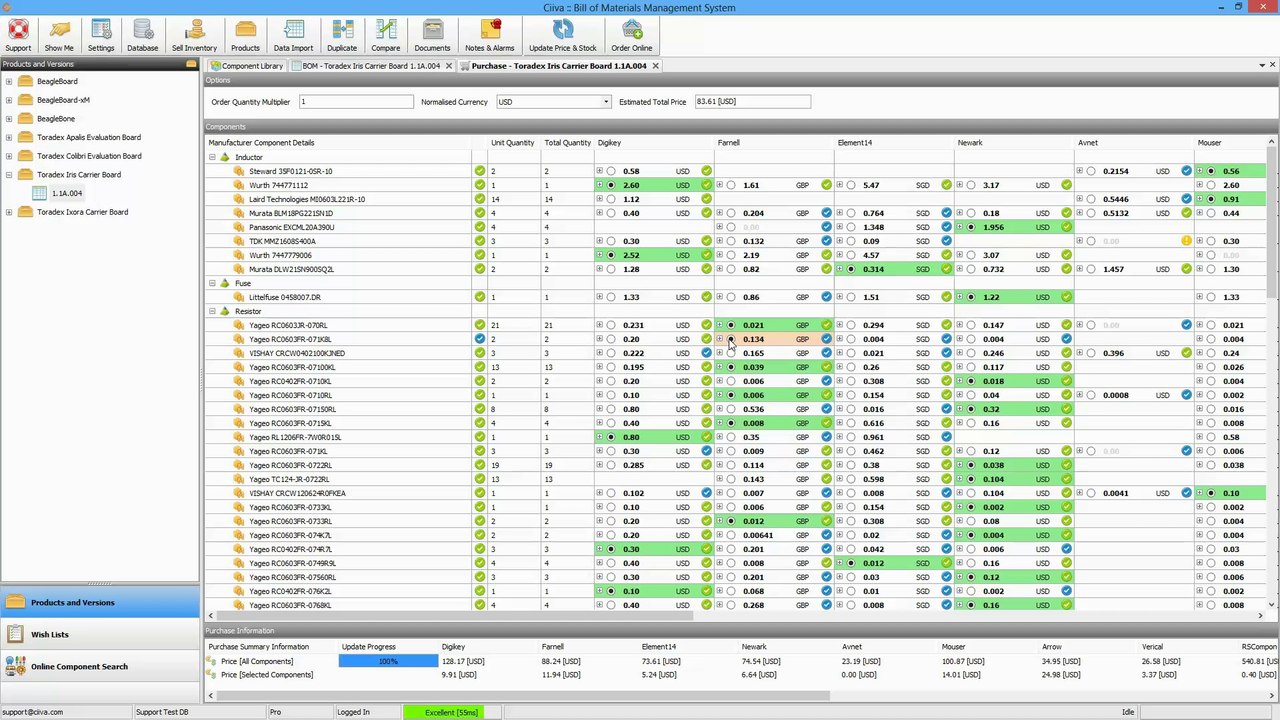This screenshot has height=720, width=1280.
Task: Close the BOM Toradex Iris tab
Action: [449, 66]
